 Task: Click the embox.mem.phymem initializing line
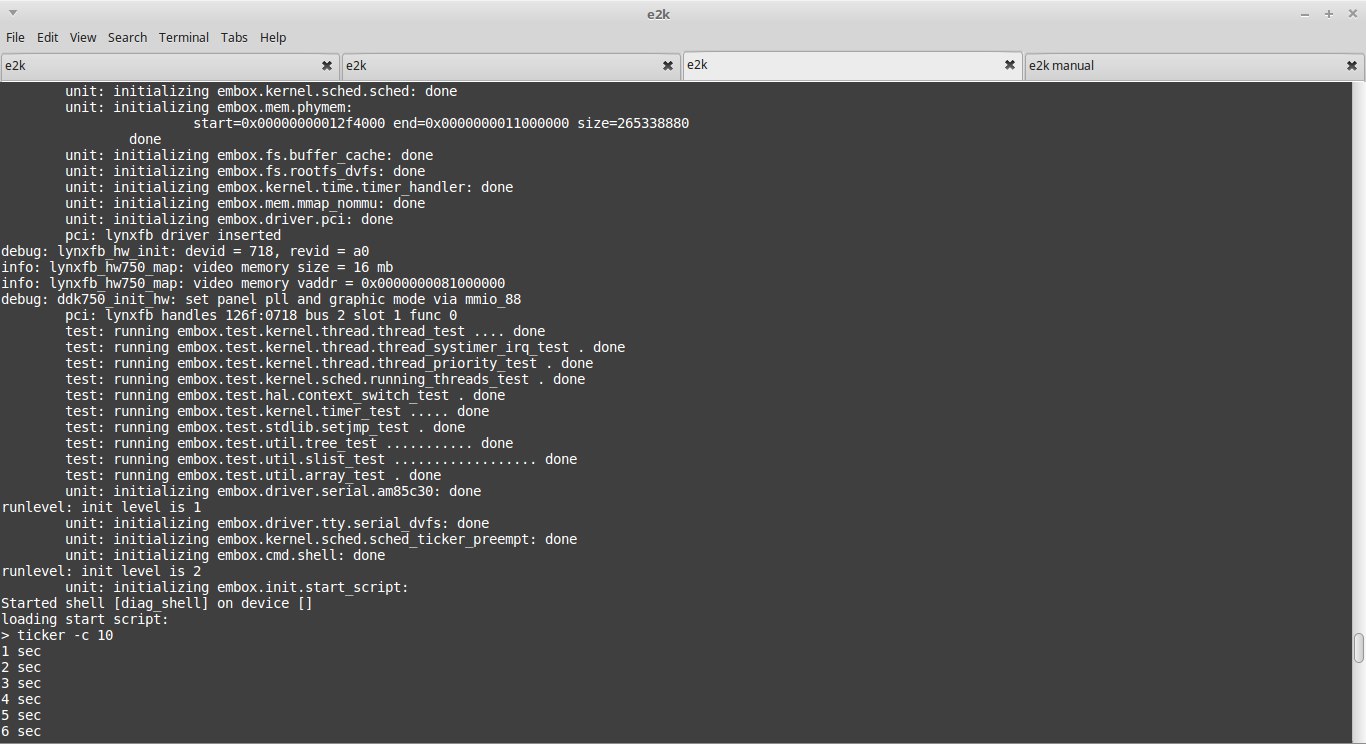(x=209, y=107)
